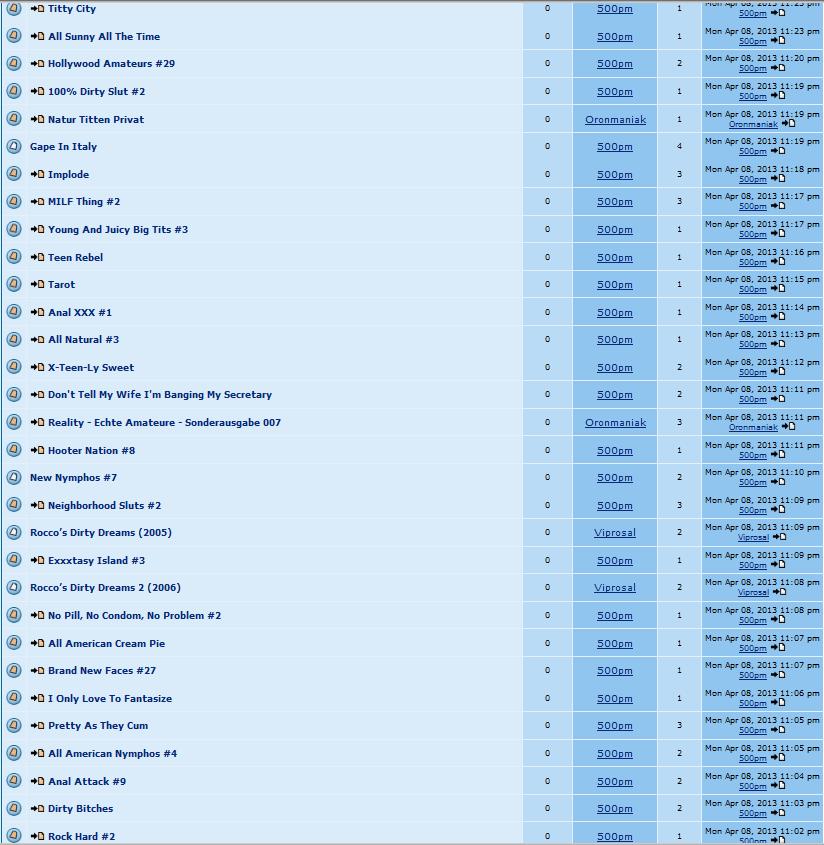Open author 500pm on Hooter Nation #8 row

point(615,451)
